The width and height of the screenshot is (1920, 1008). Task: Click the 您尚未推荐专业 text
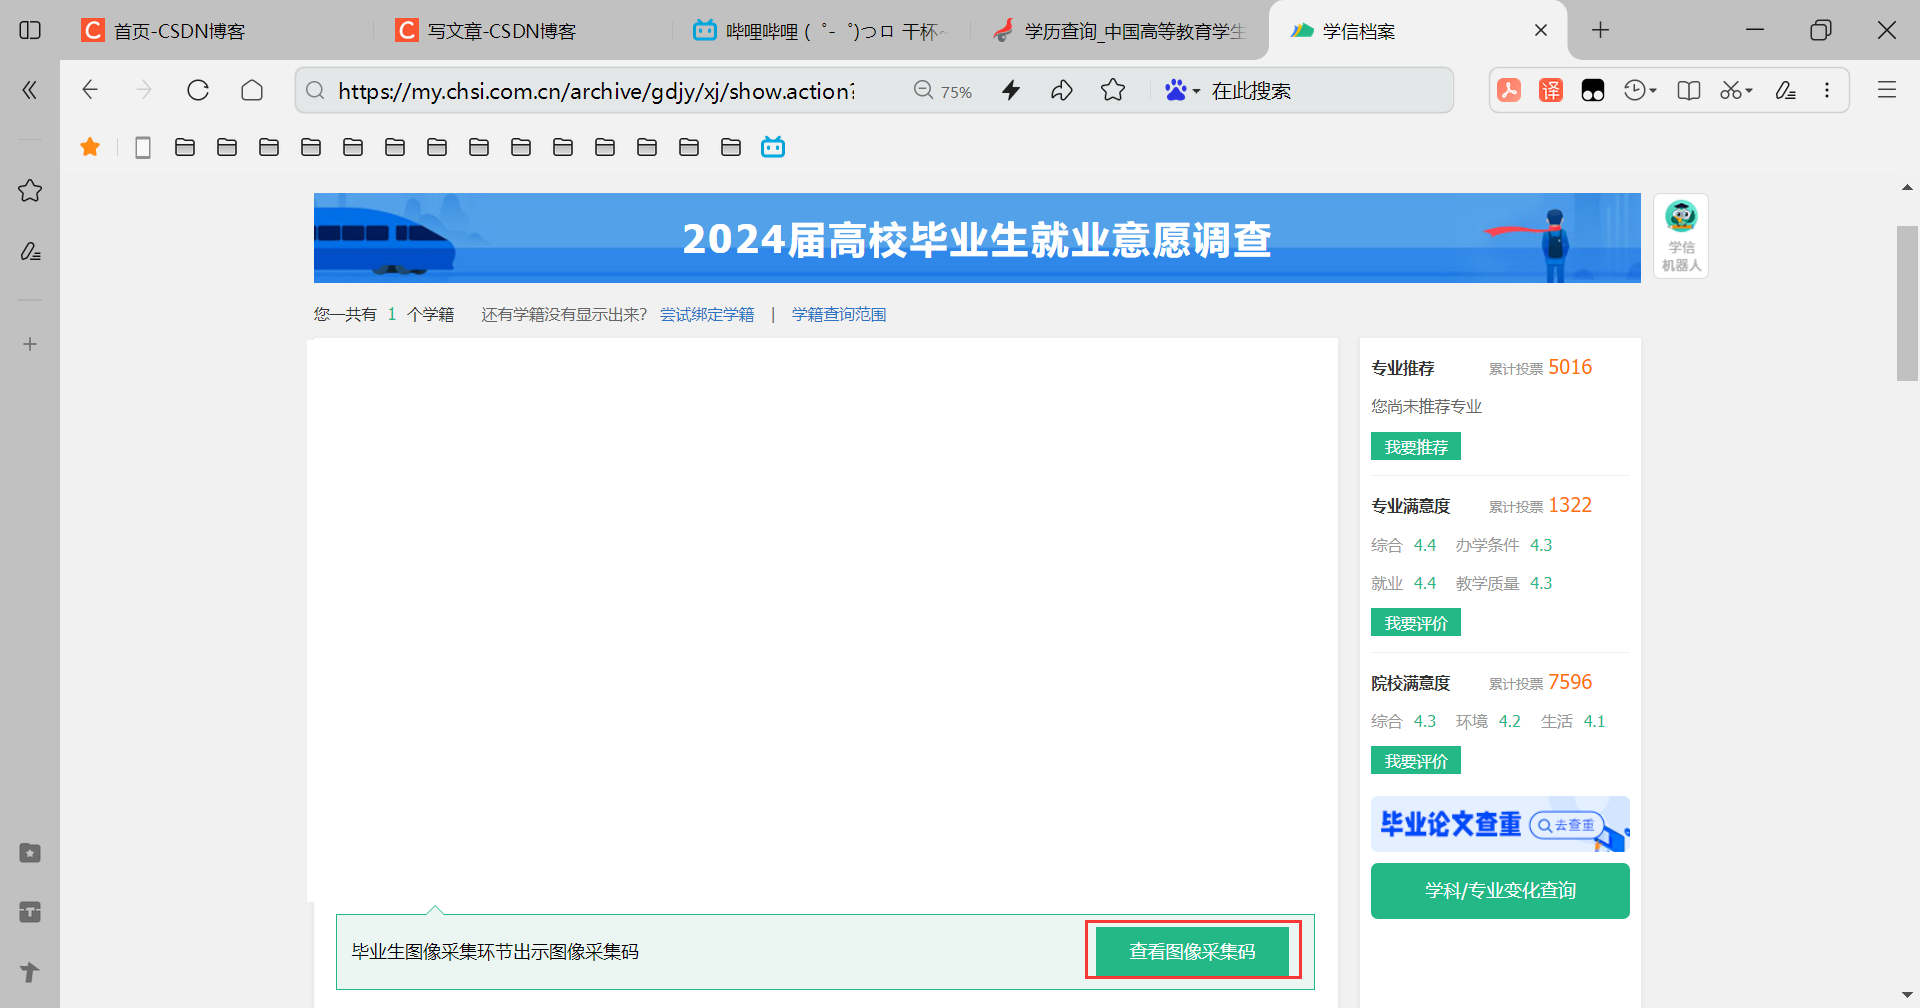(x=1426, y=406)
